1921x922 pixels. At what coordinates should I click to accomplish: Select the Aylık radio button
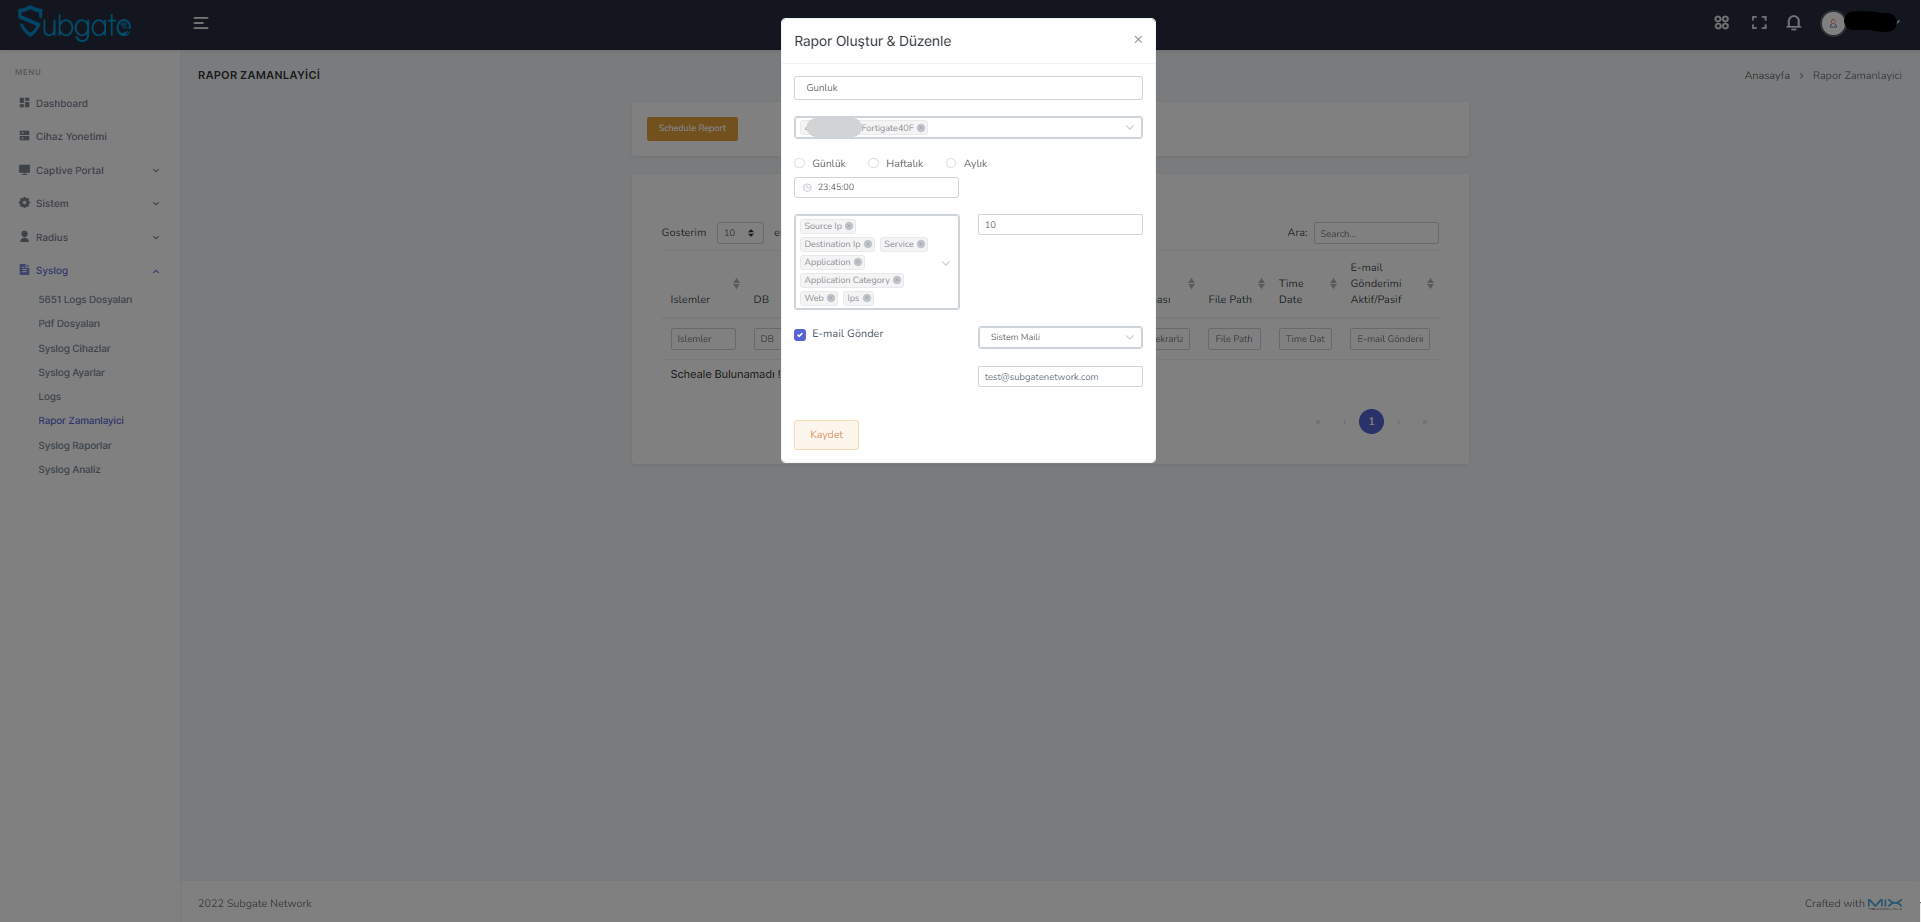tap(951, 162)
